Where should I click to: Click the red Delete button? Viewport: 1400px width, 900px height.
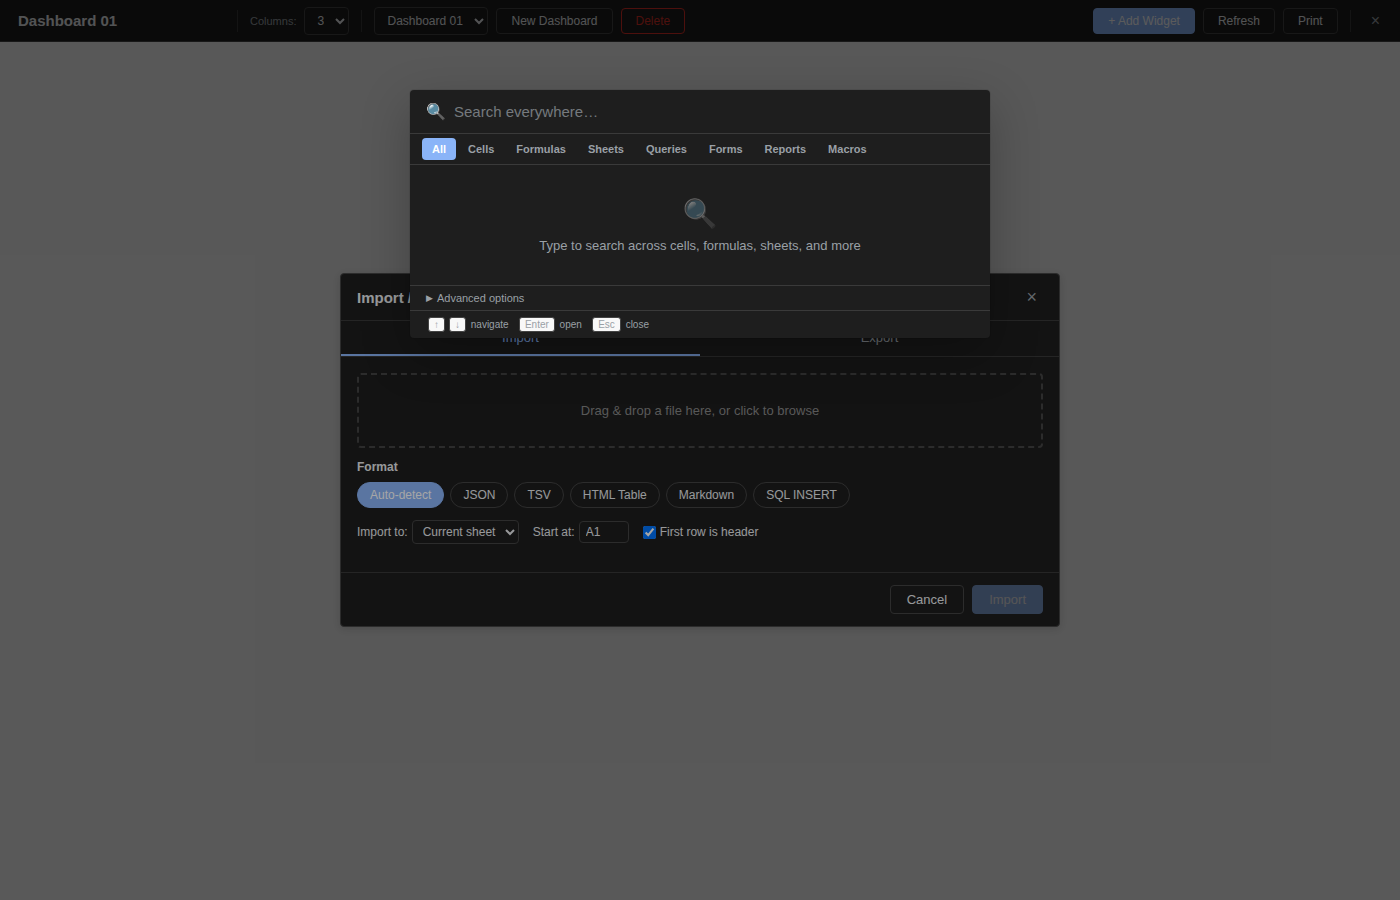click(x=653, y=21)
